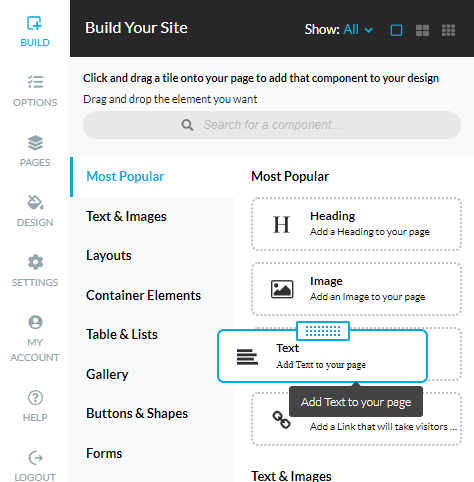
Task: Open the Settings gear icon
Action: pyautogui.click(x=35, y=262)
